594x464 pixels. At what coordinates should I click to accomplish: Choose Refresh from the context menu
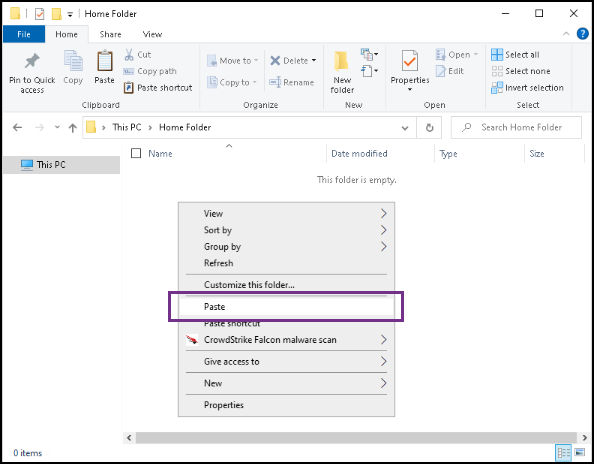(286, 263)
